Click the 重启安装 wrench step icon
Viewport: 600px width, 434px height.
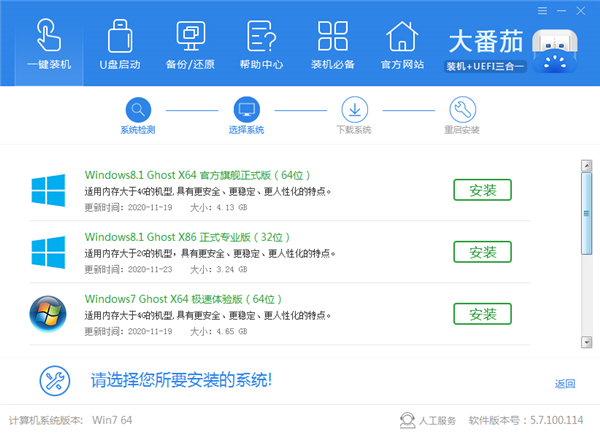click(463, 110)
